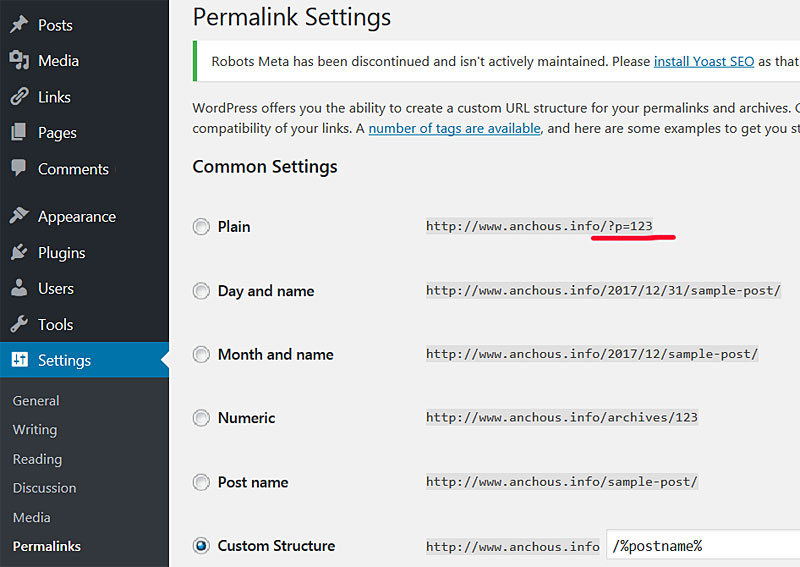Click the custom structure /%postname% text field
800x567 pixels.
[702, 546]
